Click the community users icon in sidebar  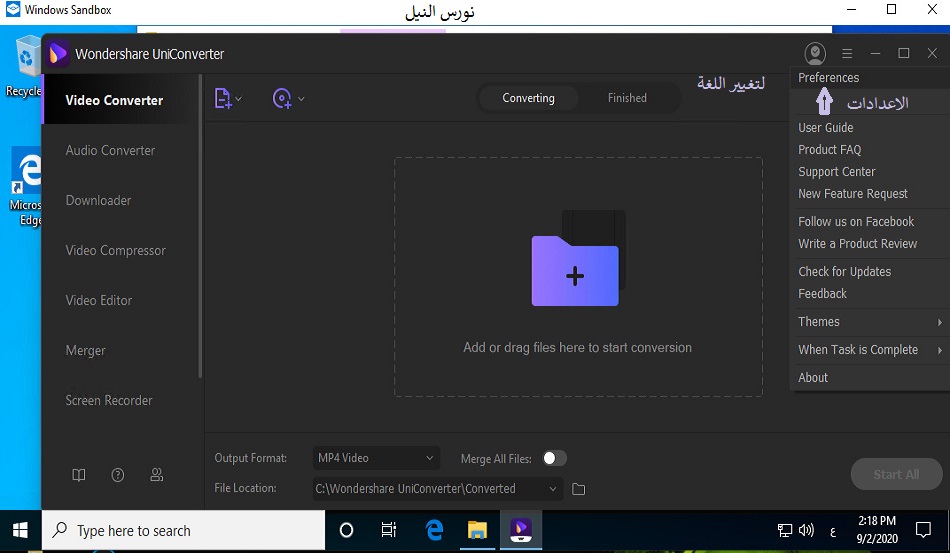[x=156, y=475]
